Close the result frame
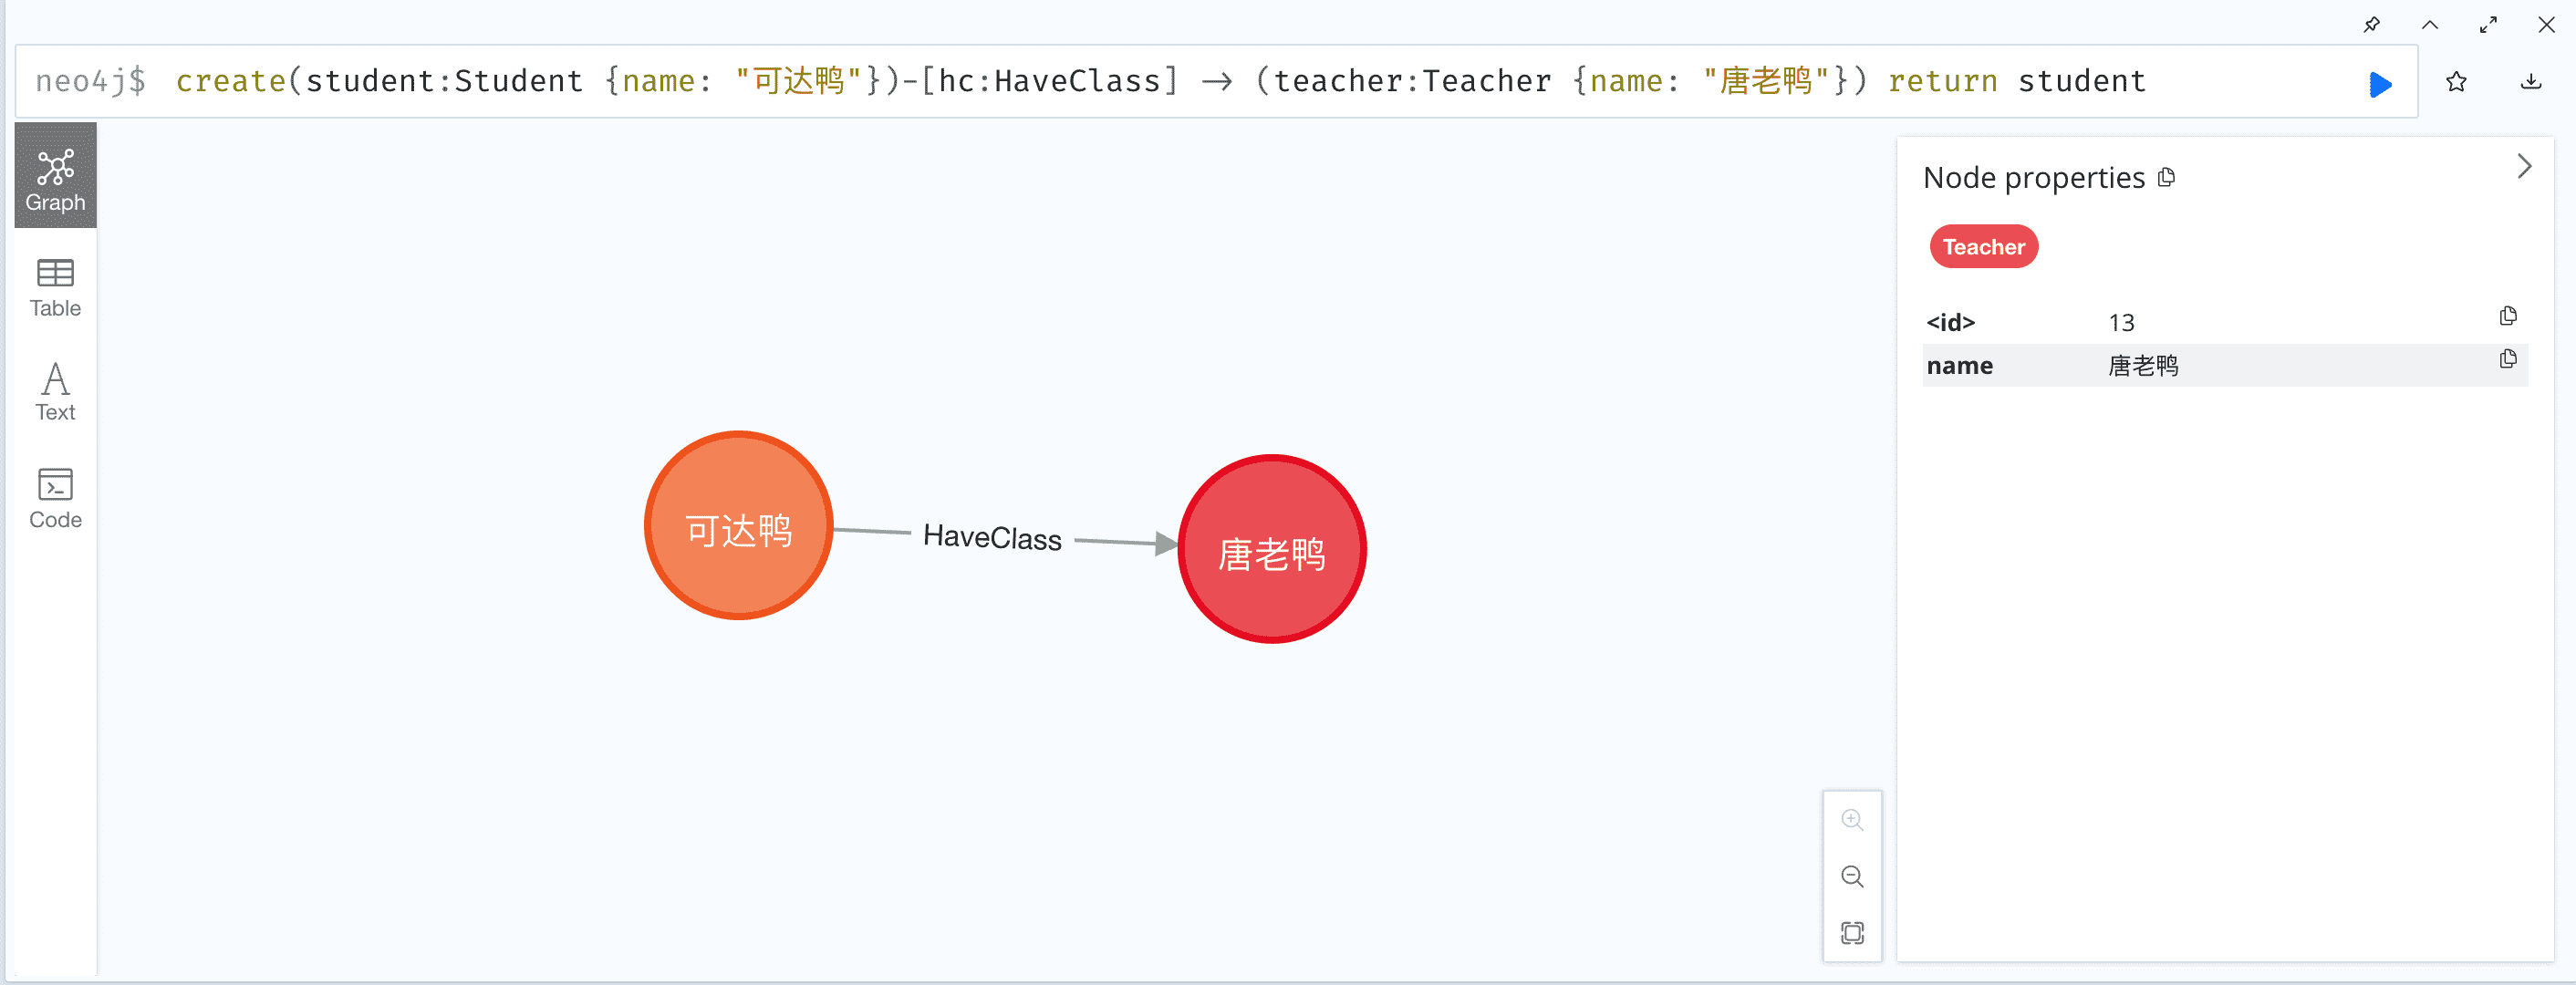2576x985 pixels. (2546, 25)
